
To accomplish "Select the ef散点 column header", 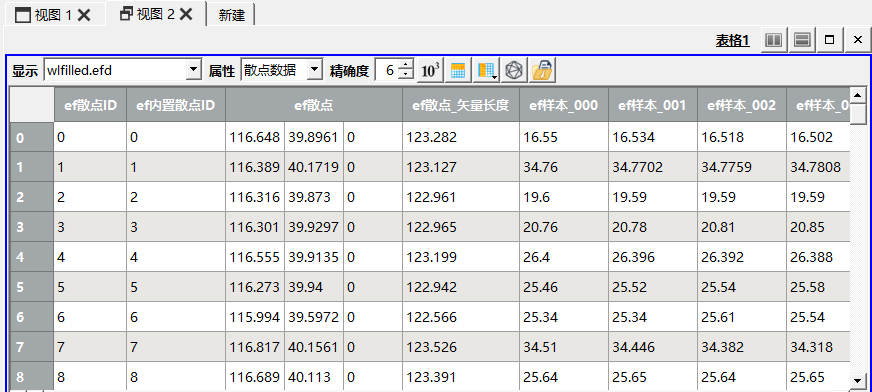I will [314, 105].
